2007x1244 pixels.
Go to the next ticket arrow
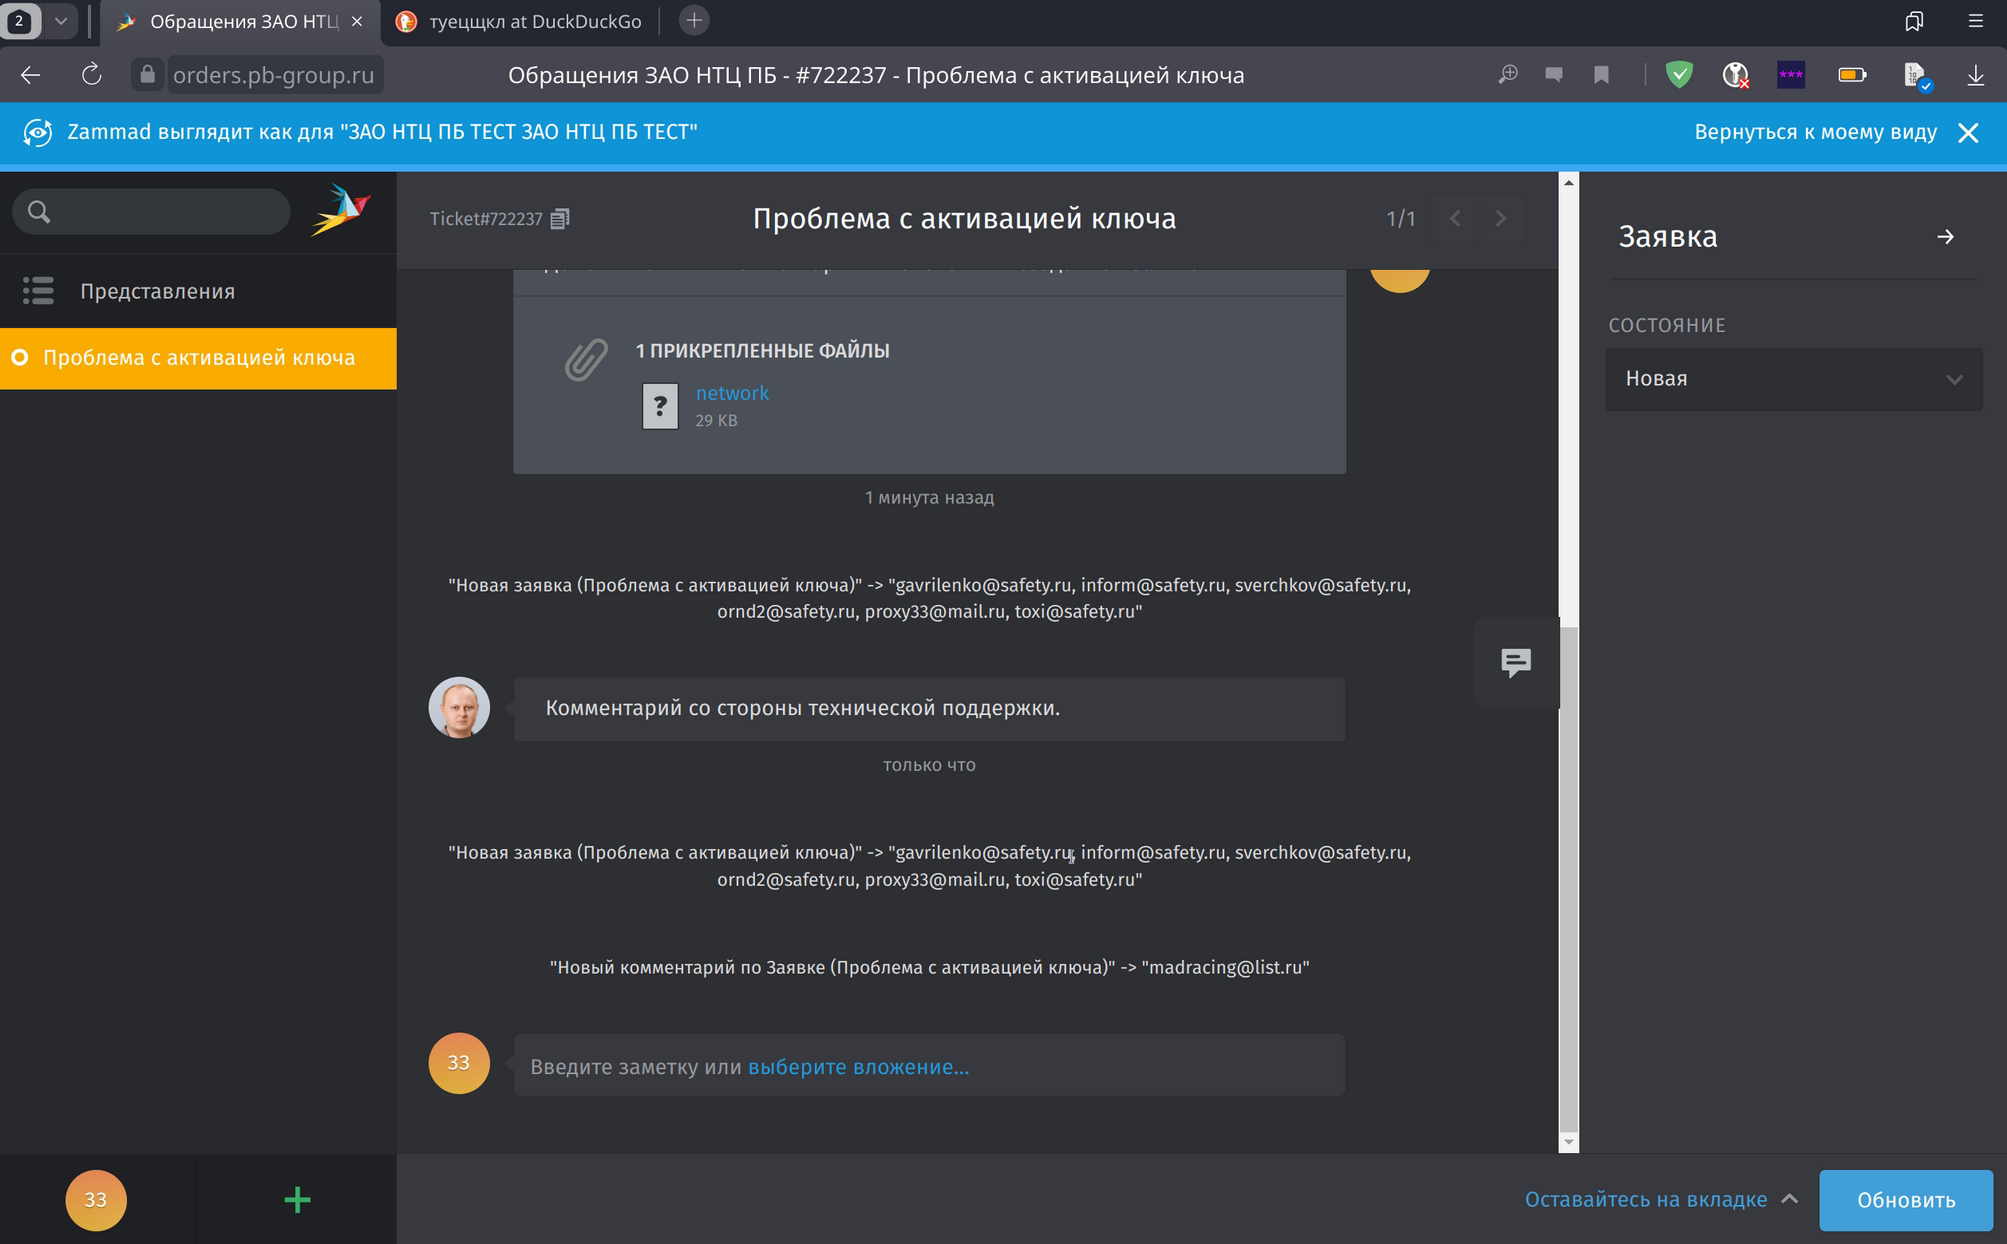[x=1501, y=218]
